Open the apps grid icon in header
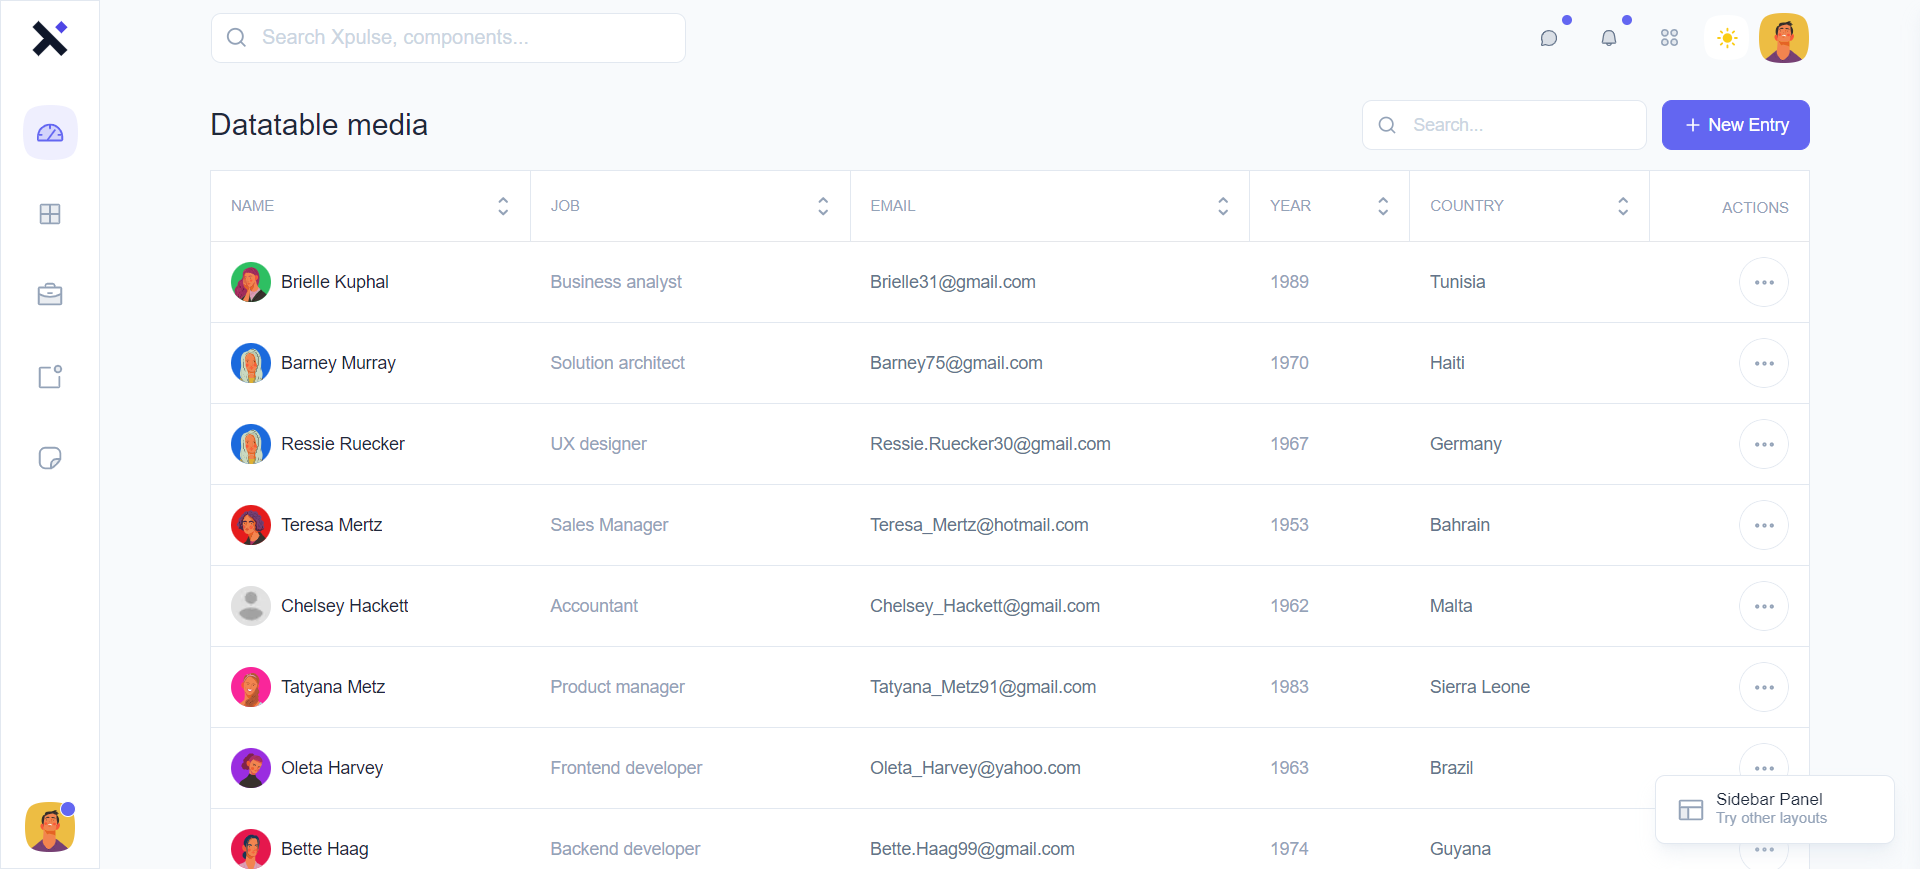The height and width of the screenshot is (869, 1920). click(1669, 38)
